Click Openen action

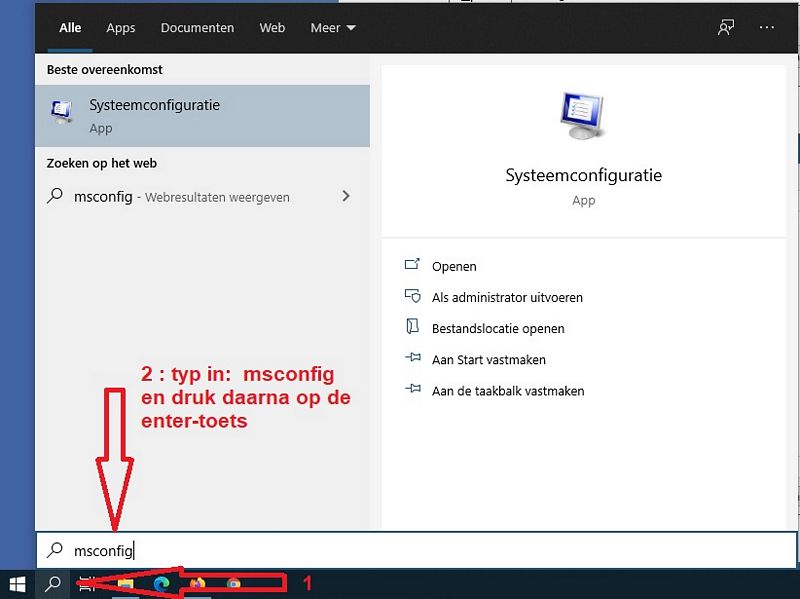[454, 266]
